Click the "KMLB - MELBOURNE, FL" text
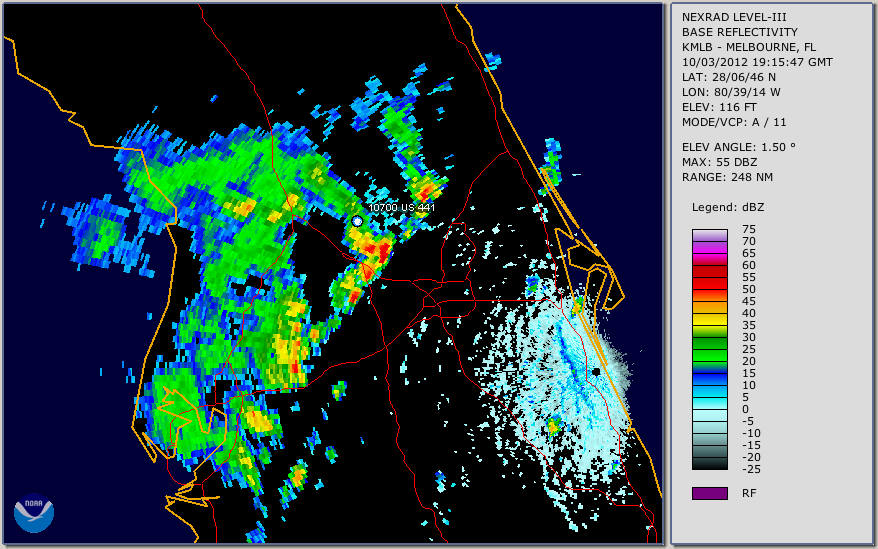The image size is (878, 549). pyautogui.click(x=749, y=47)
